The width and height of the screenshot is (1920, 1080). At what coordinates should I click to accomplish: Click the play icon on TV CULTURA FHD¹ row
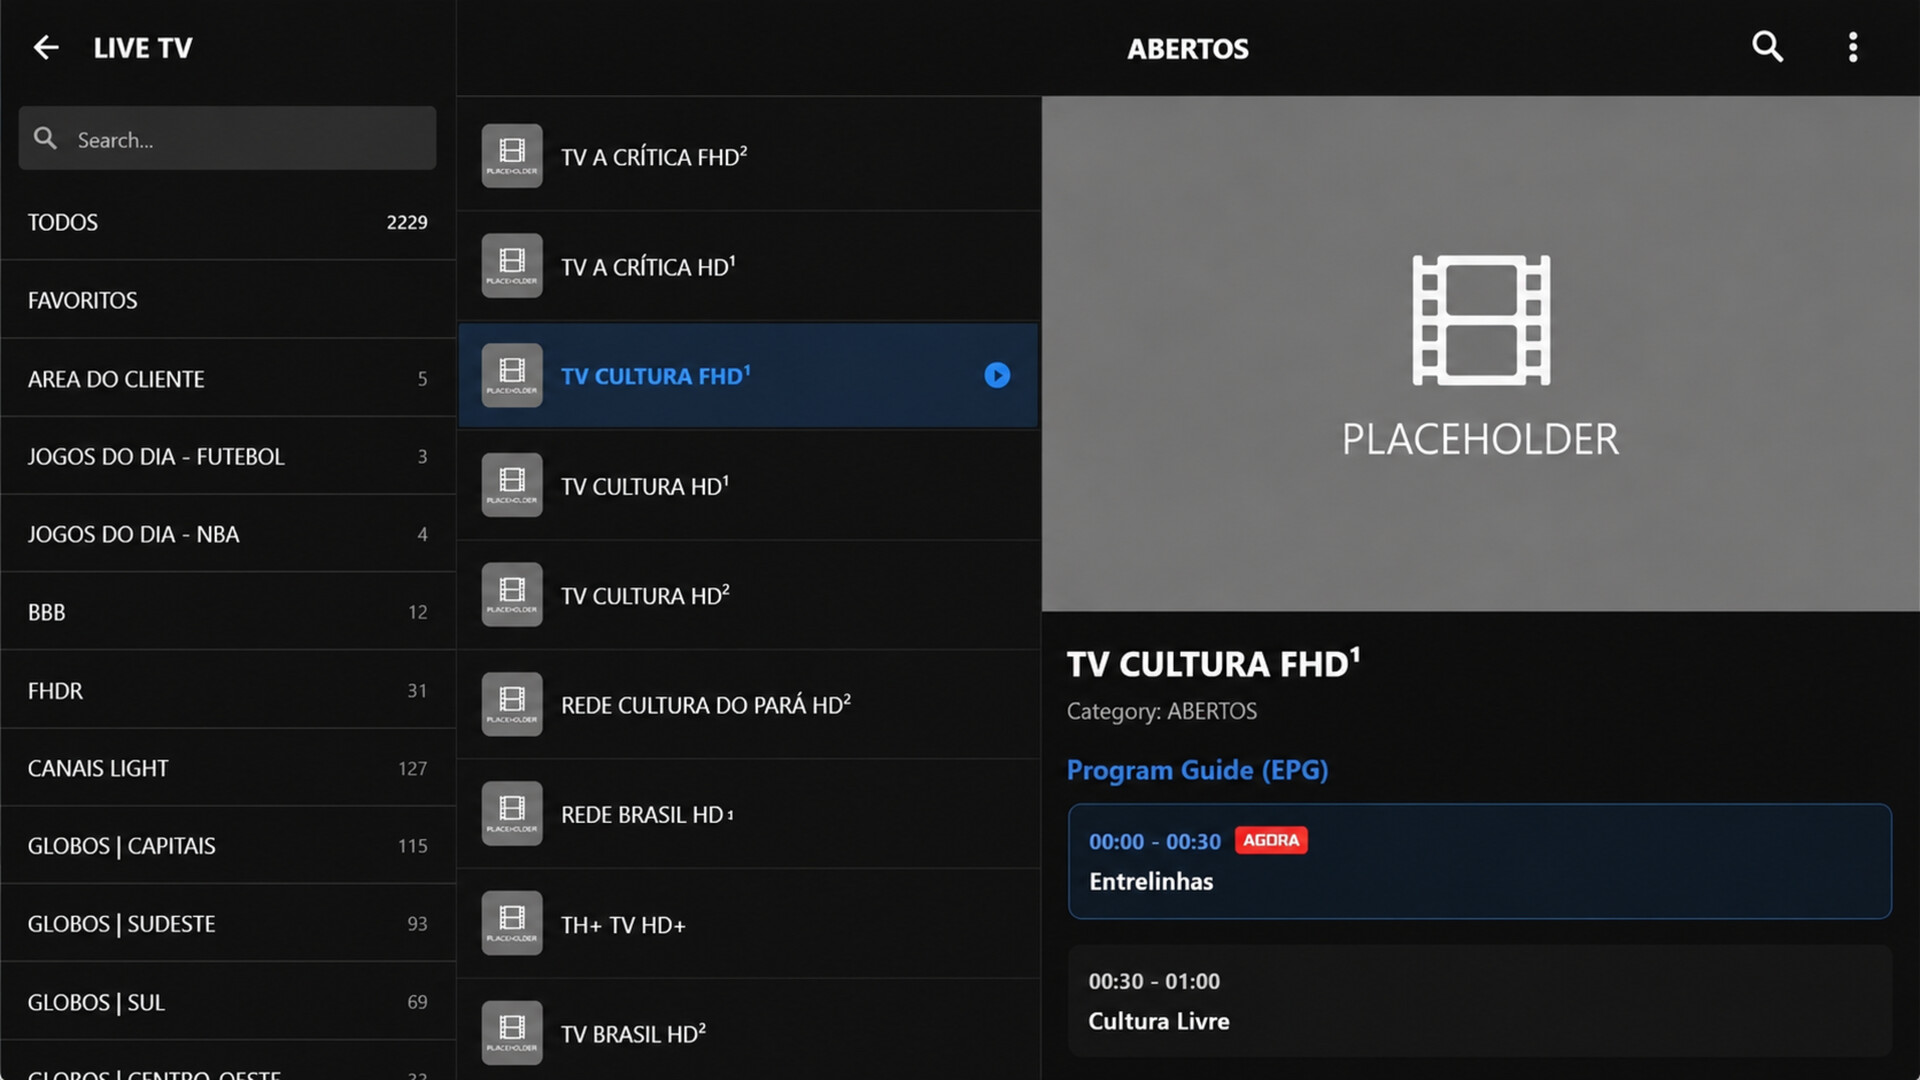(997, 375)
